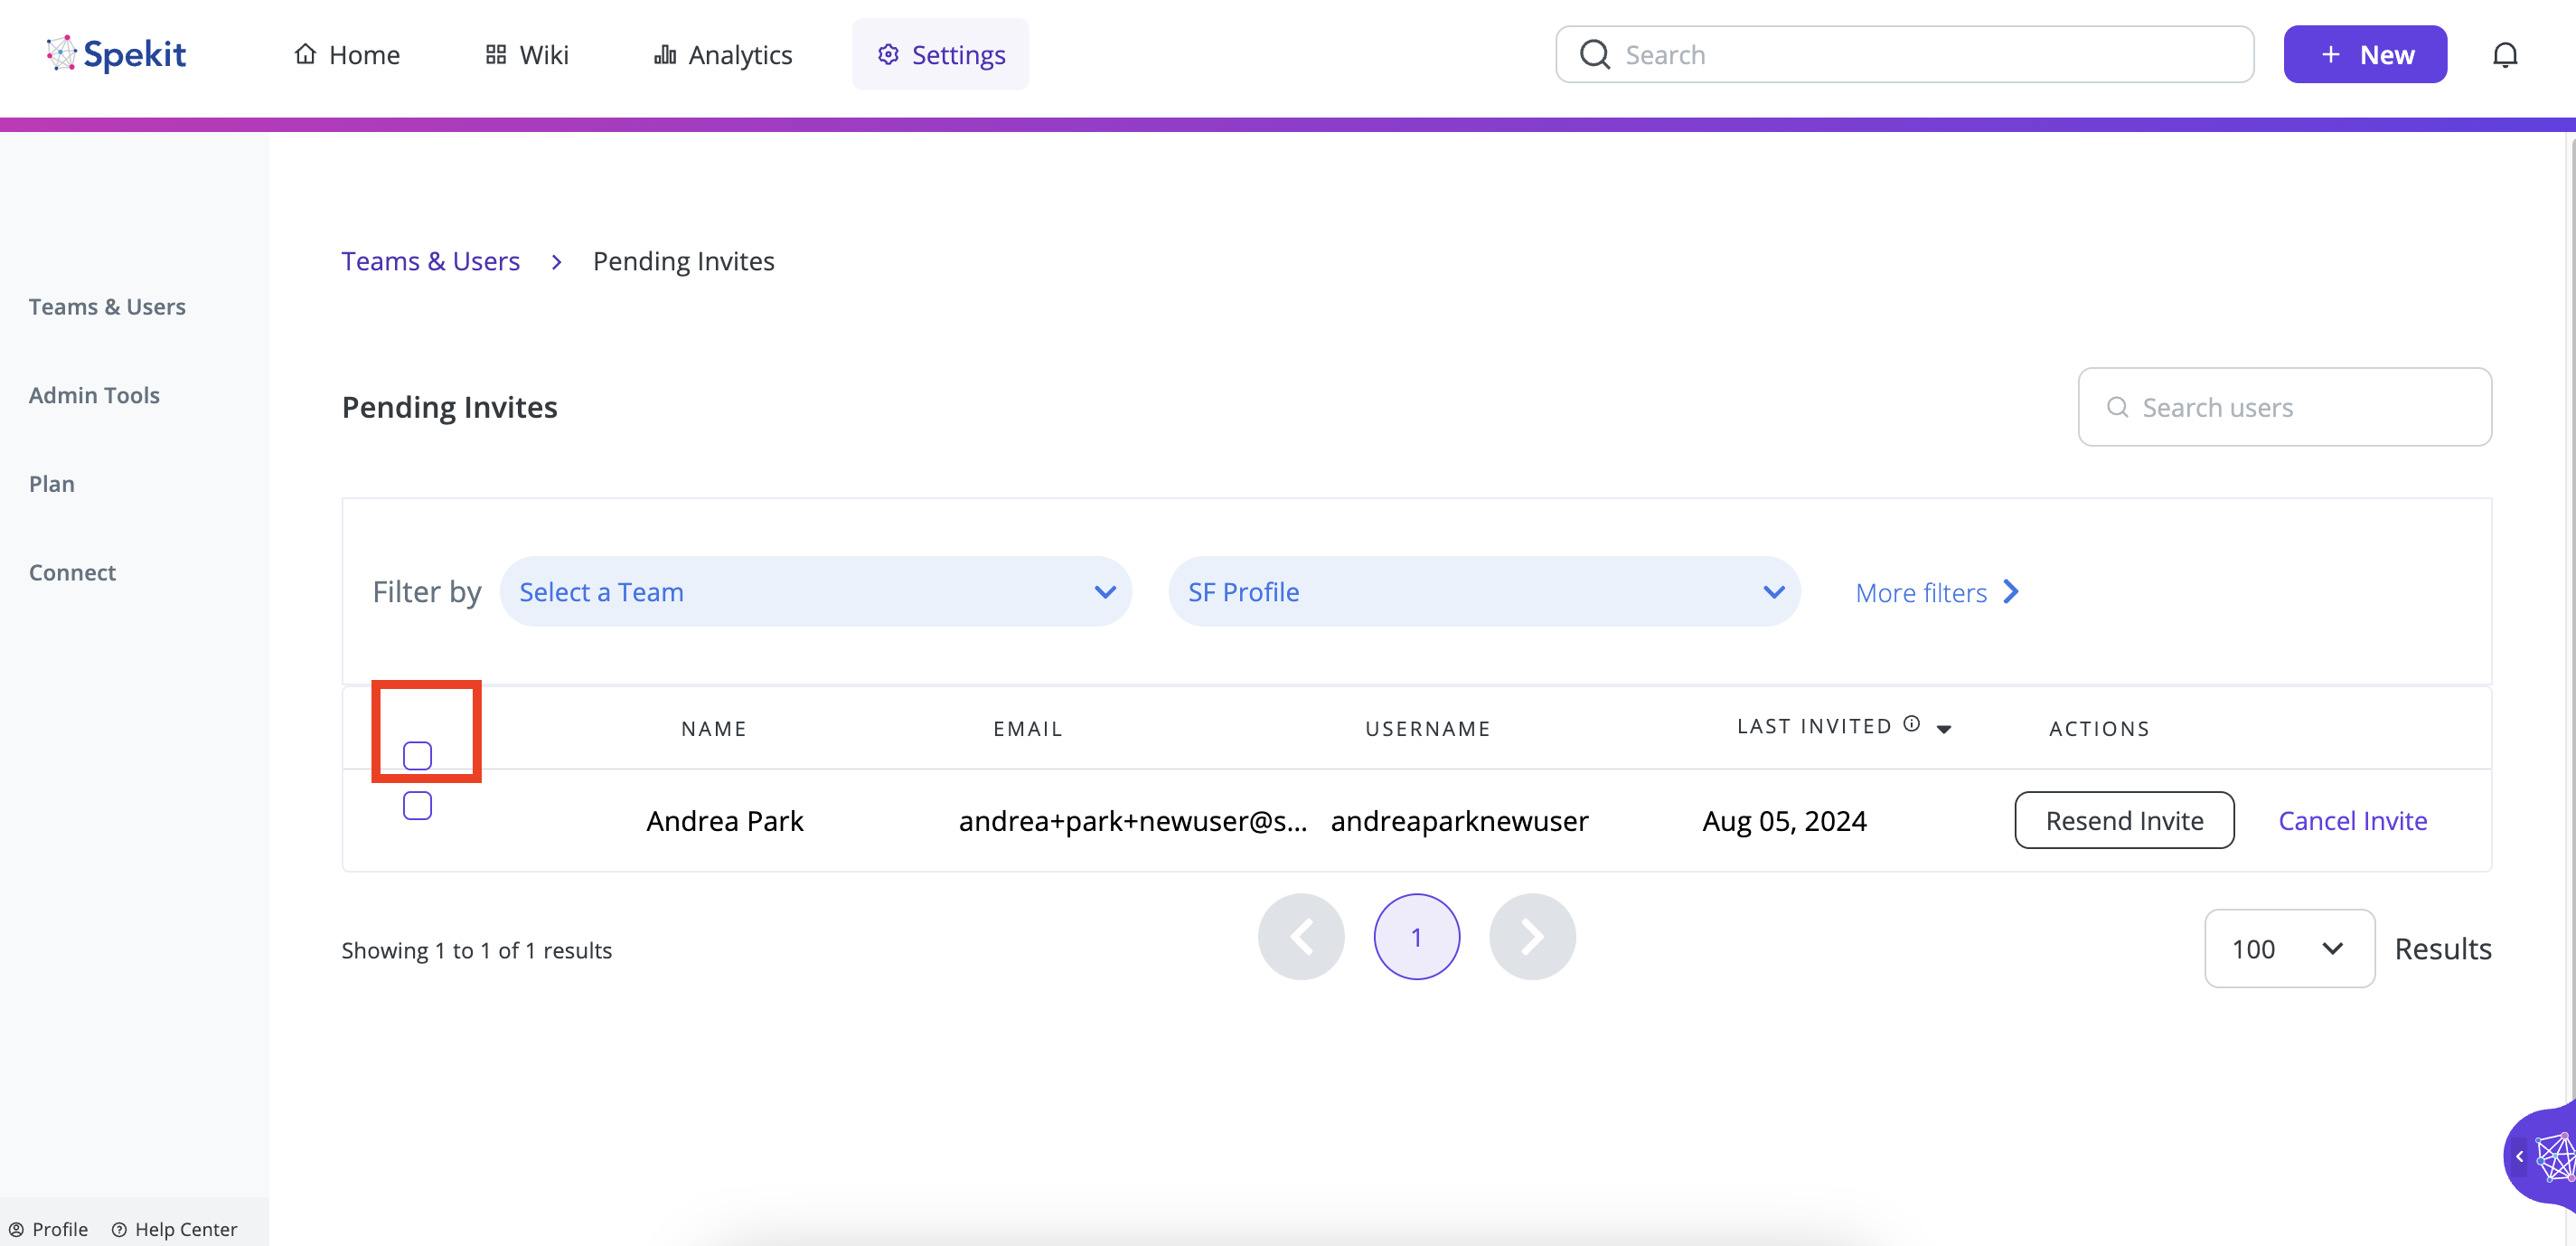The height and width of the screenshot is (1246, 2576).
Task: Open the Settings tab
Action: click(940, 55)
